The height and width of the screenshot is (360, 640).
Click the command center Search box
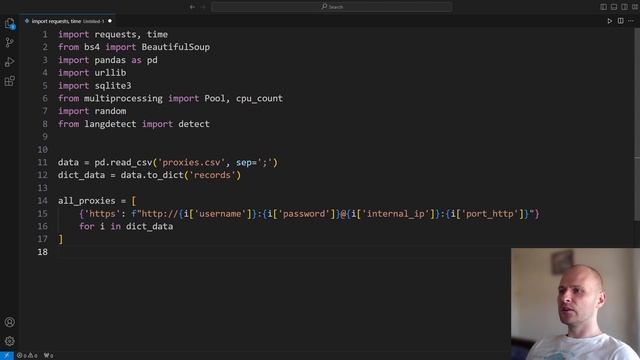[332, 7]
